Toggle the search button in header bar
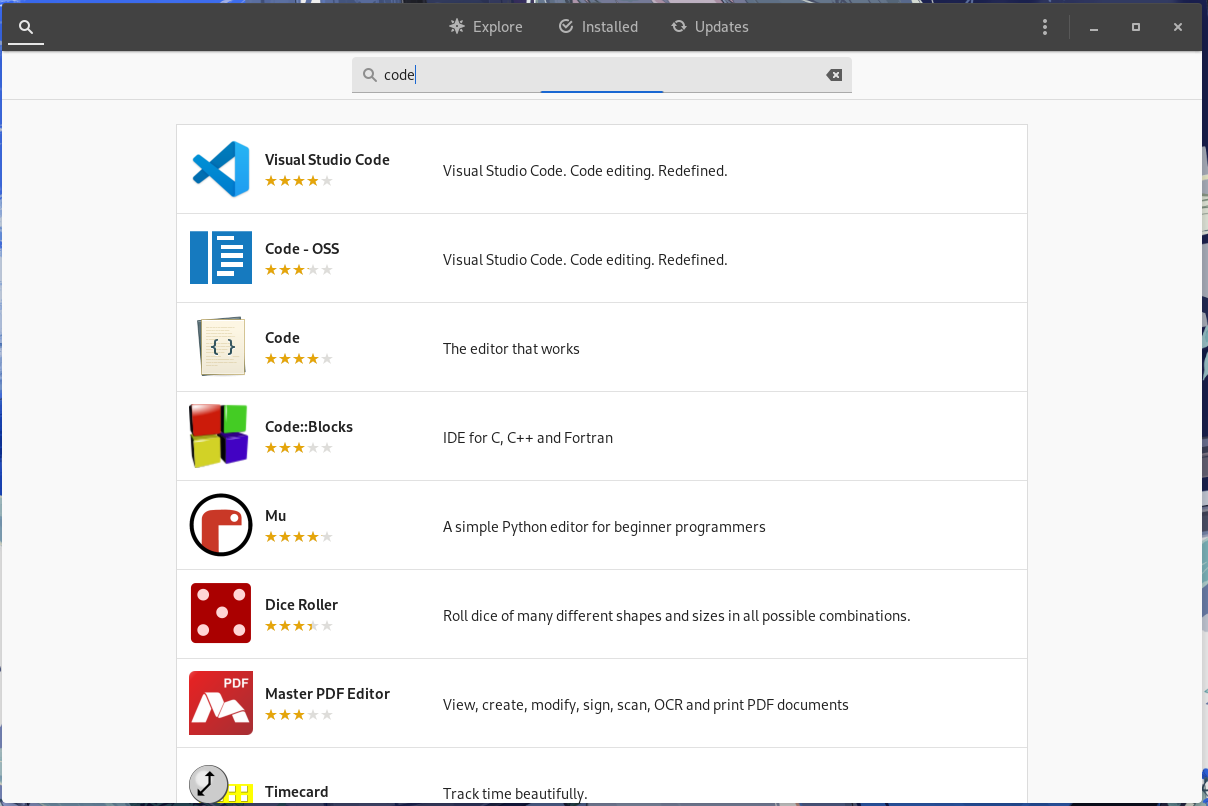 [26, 27]
